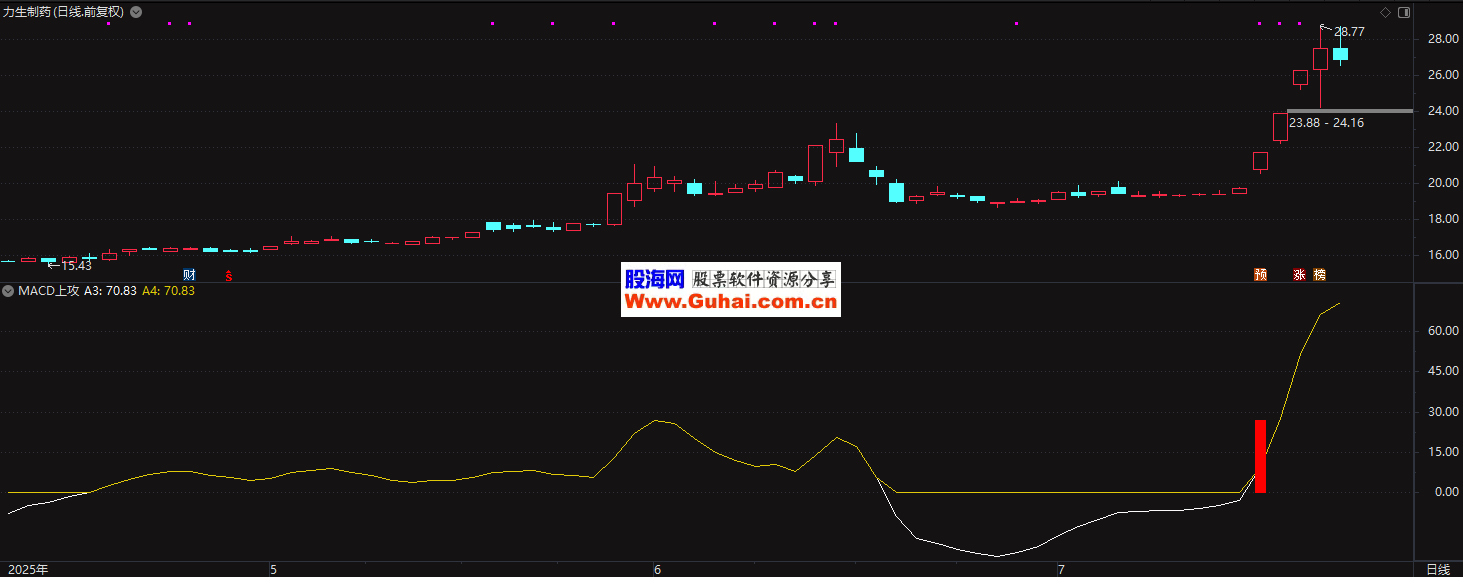Select the last cyan candlestick near 28.77
1463x577 pixels.
pyautogui.click(x=1340, y=54)
